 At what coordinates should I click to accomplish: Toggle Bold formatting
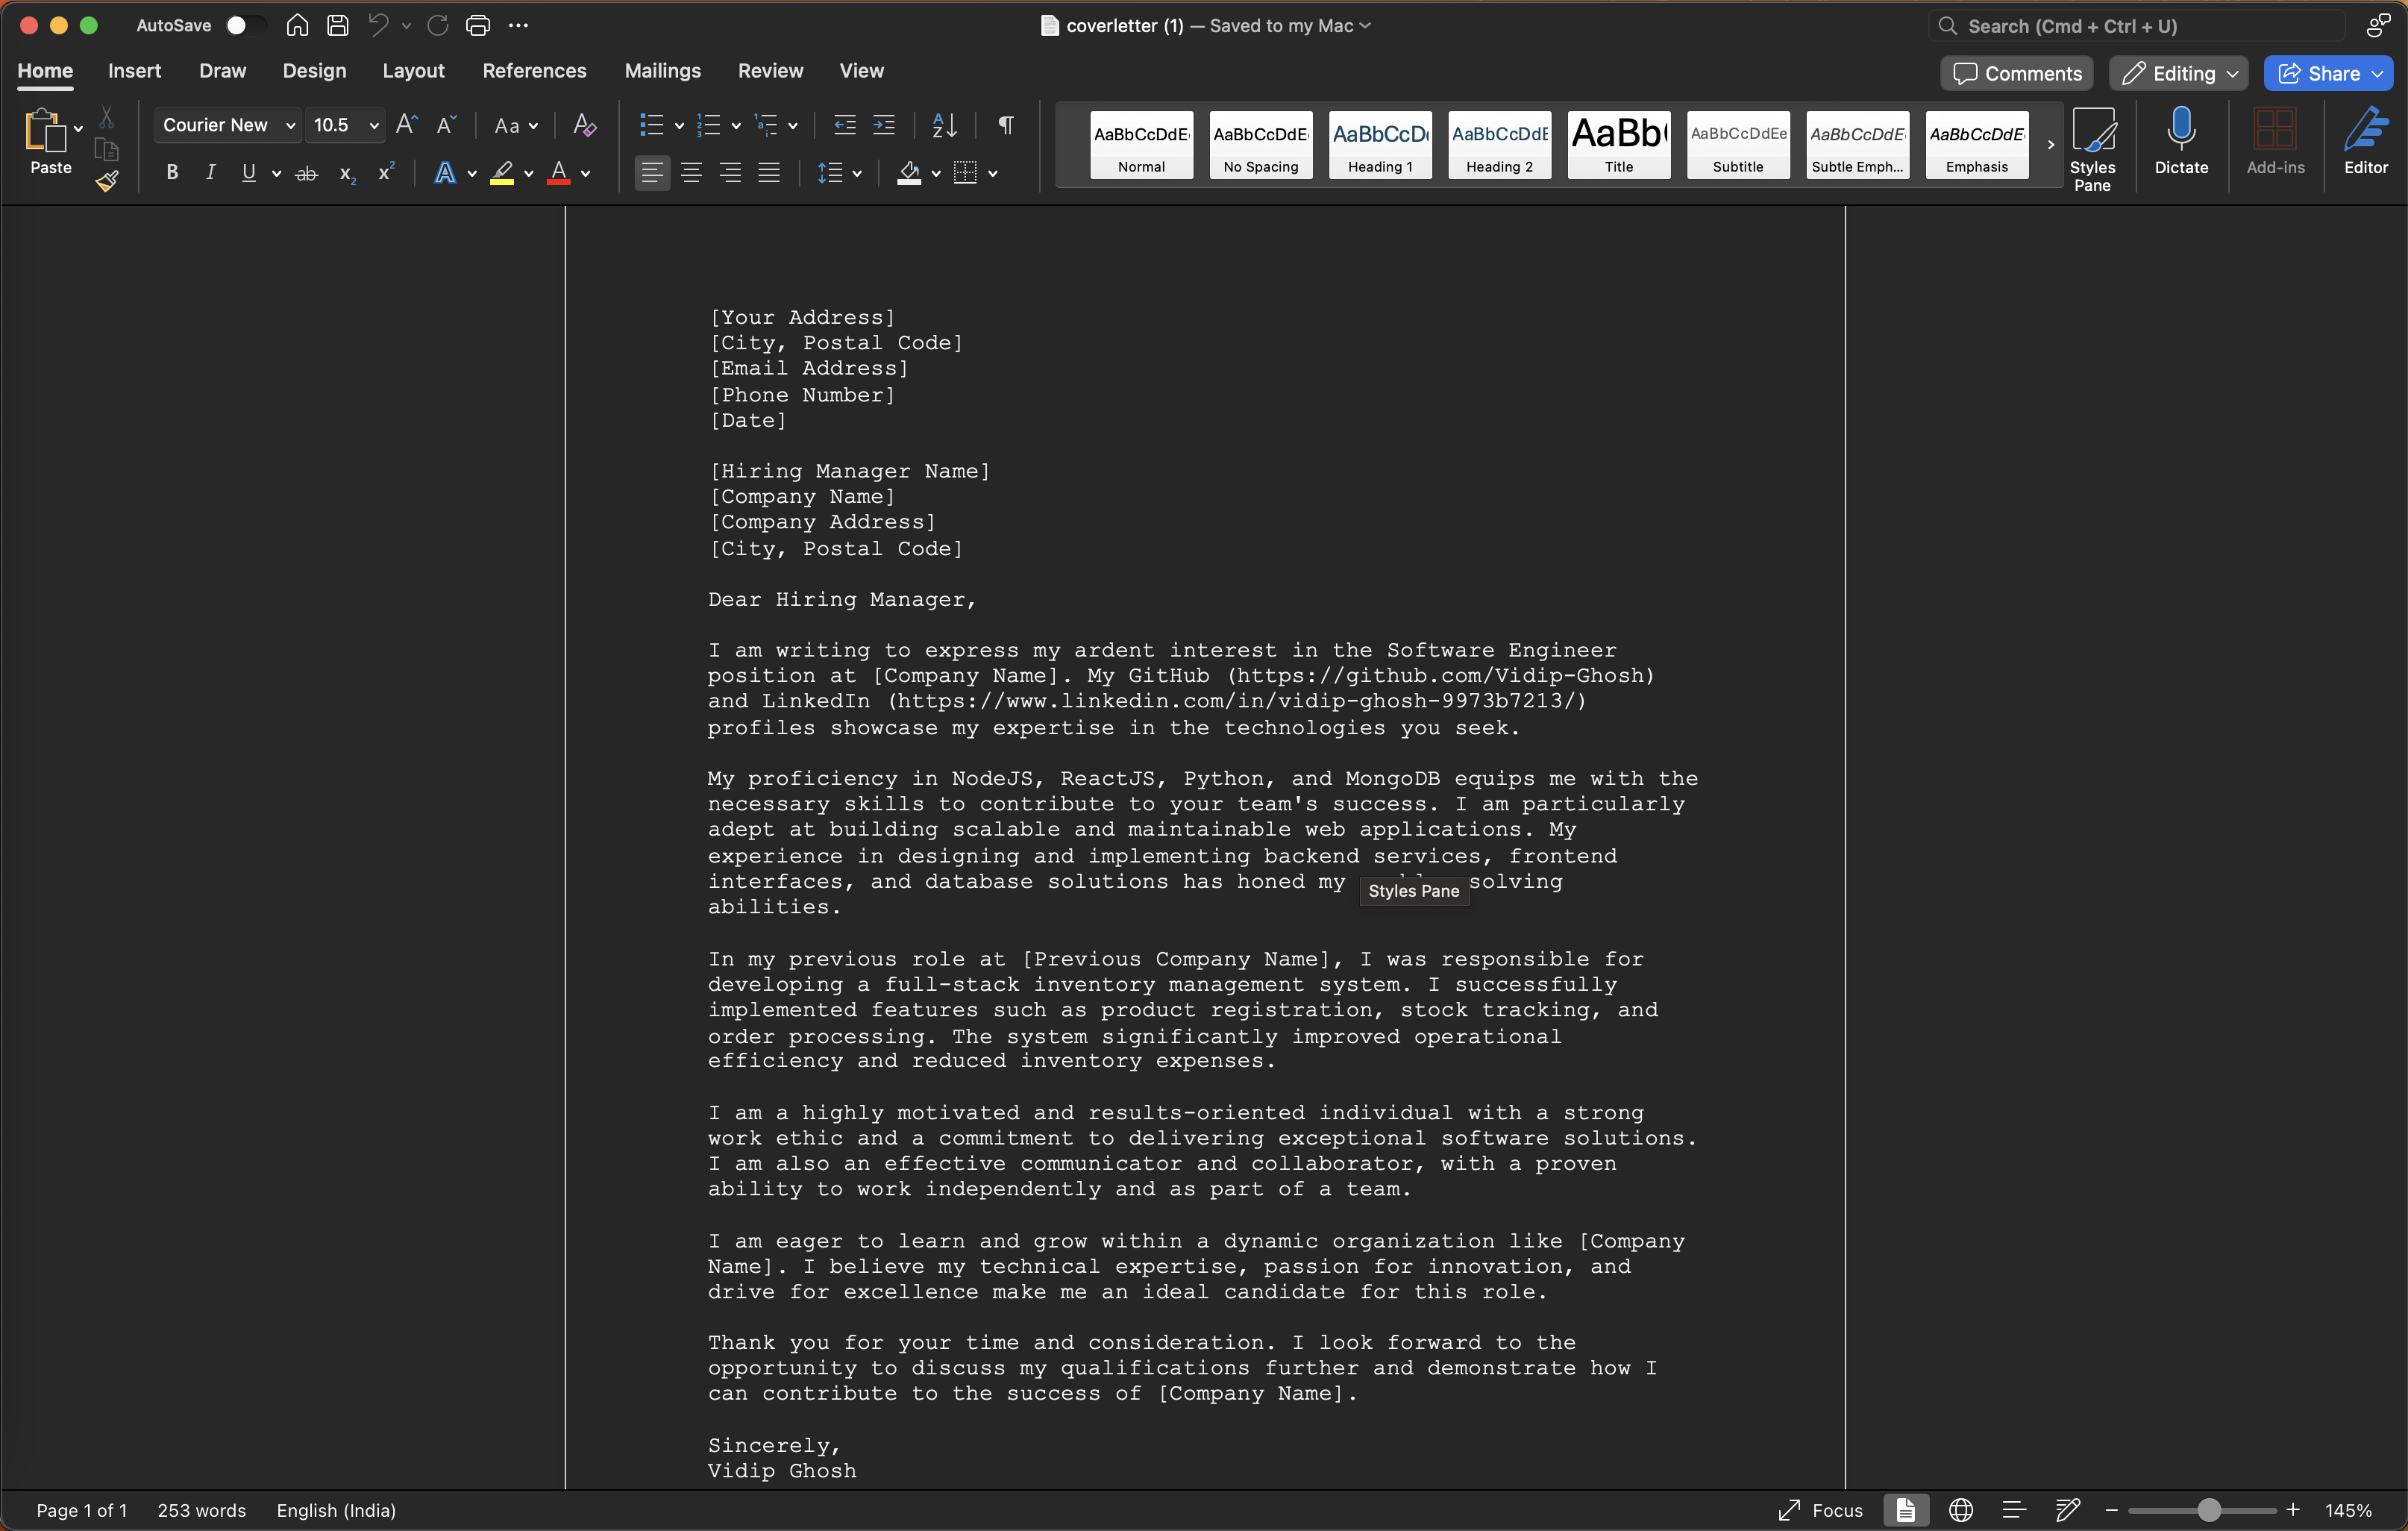click(x=172, y=174)
